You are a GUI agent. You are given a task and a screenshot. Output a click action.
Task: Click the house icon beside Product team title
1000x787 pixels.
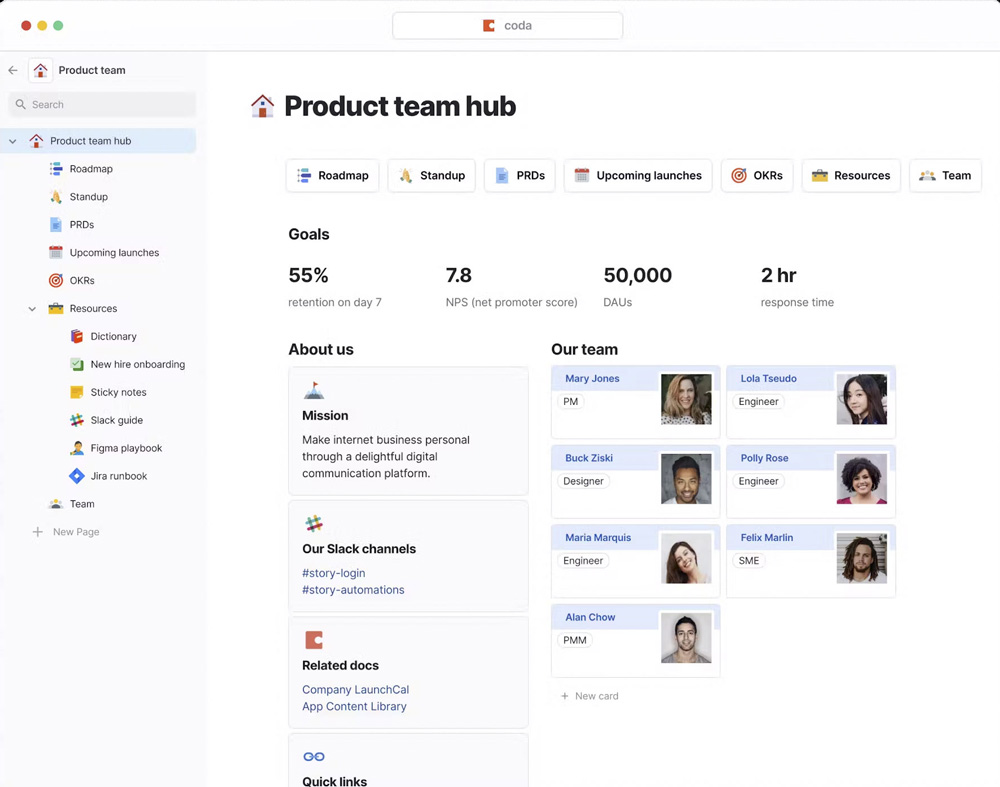coord(40,71)
